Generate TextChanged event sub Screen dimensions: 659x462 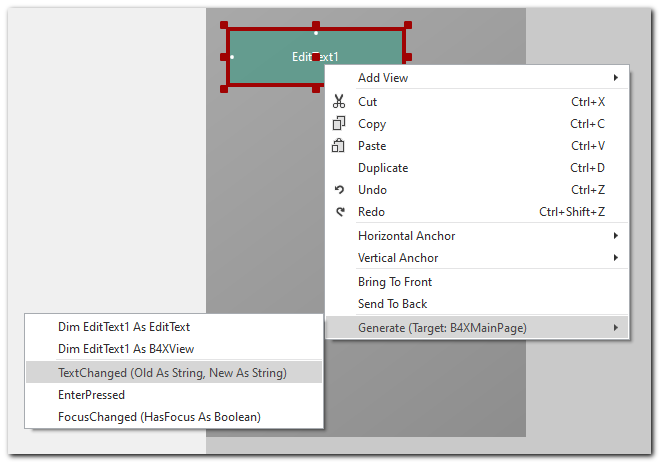[172, 373]
